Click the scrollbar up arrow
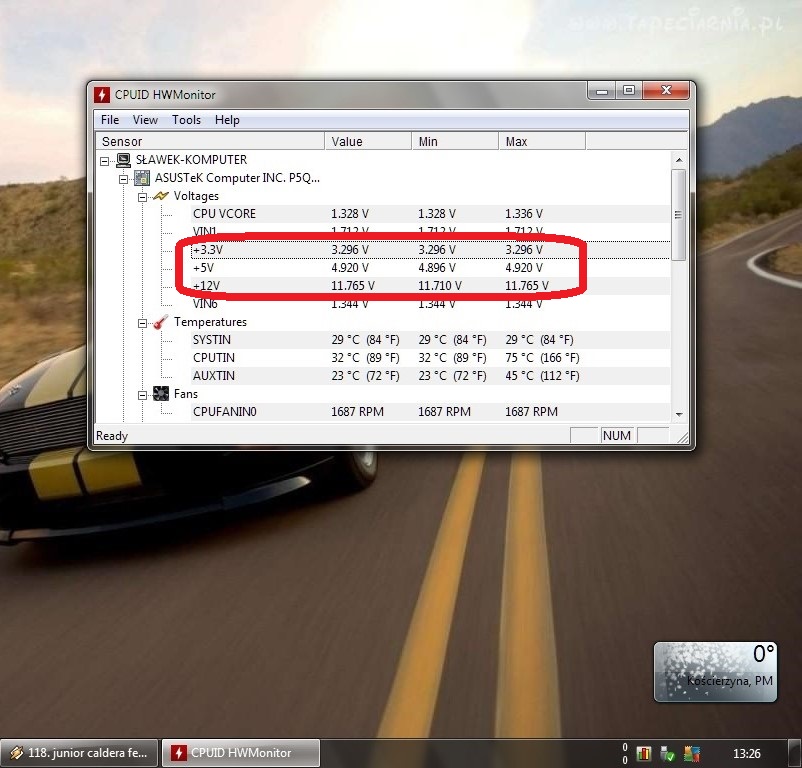 (x=679, y=160)
